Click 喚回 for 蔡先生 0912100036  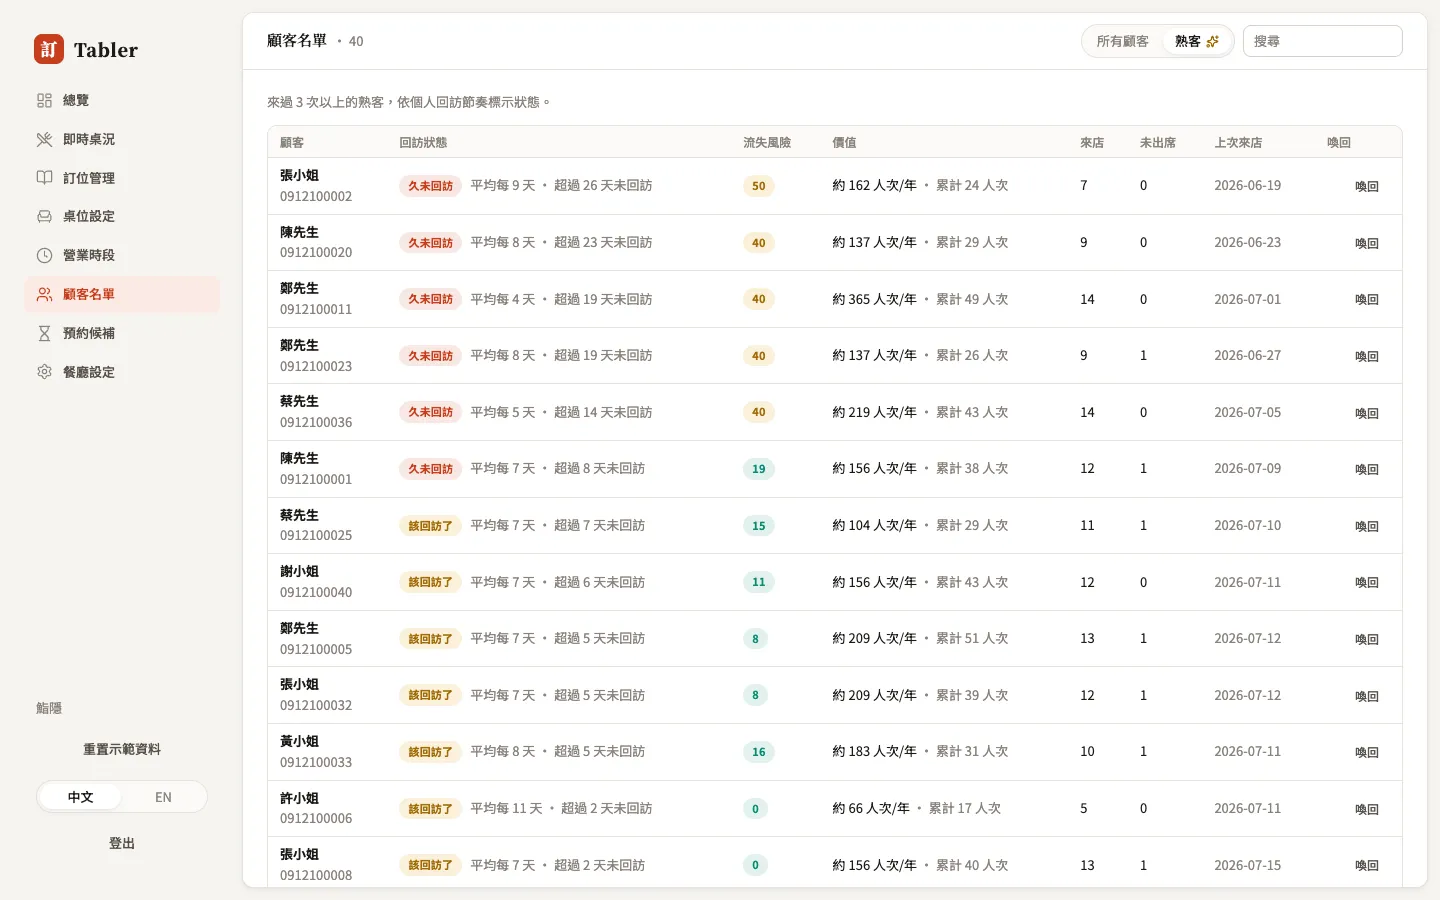1366,413
